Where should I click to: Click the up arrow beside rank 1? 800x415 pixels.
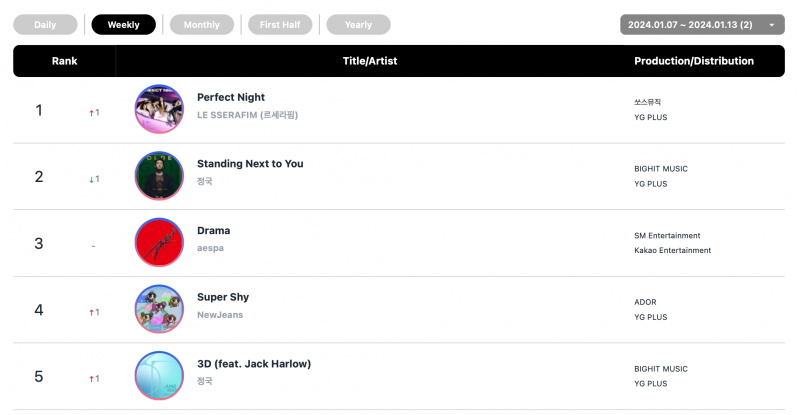point(91,113)
